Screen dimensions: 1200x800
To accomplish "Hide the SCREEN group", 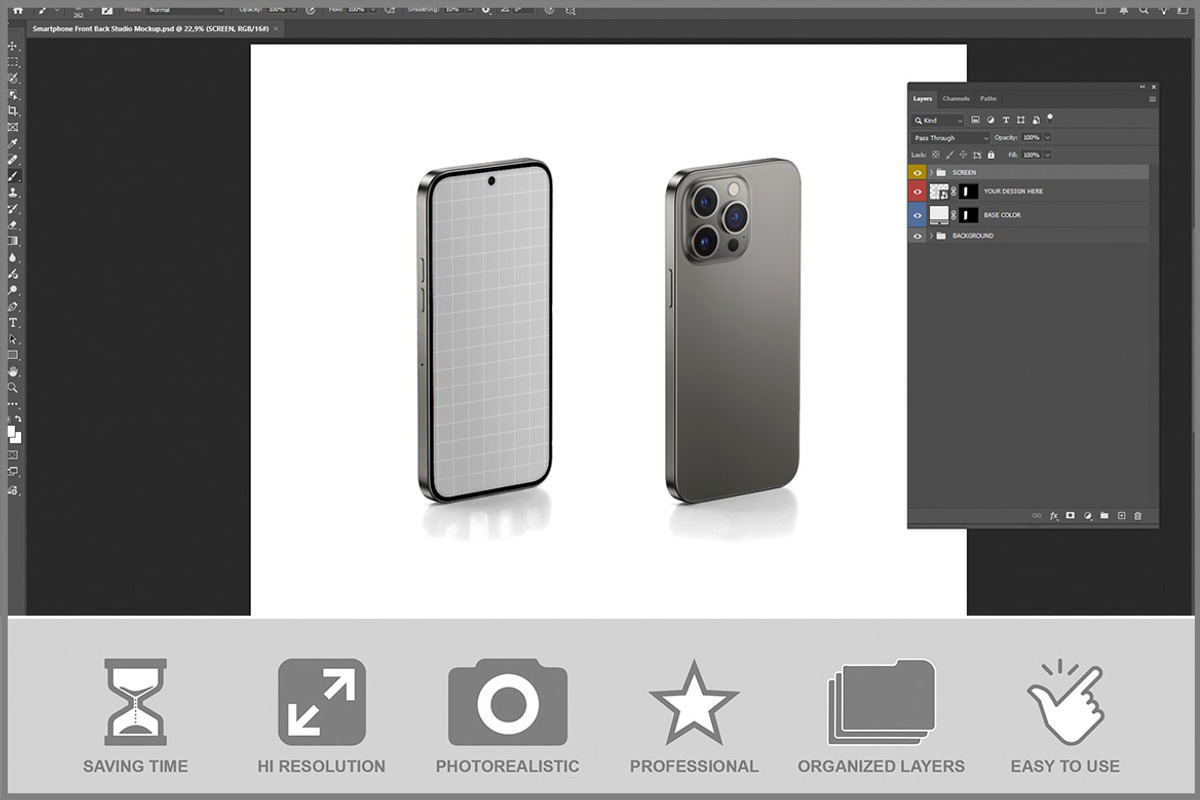I will [x=918, y=172].
